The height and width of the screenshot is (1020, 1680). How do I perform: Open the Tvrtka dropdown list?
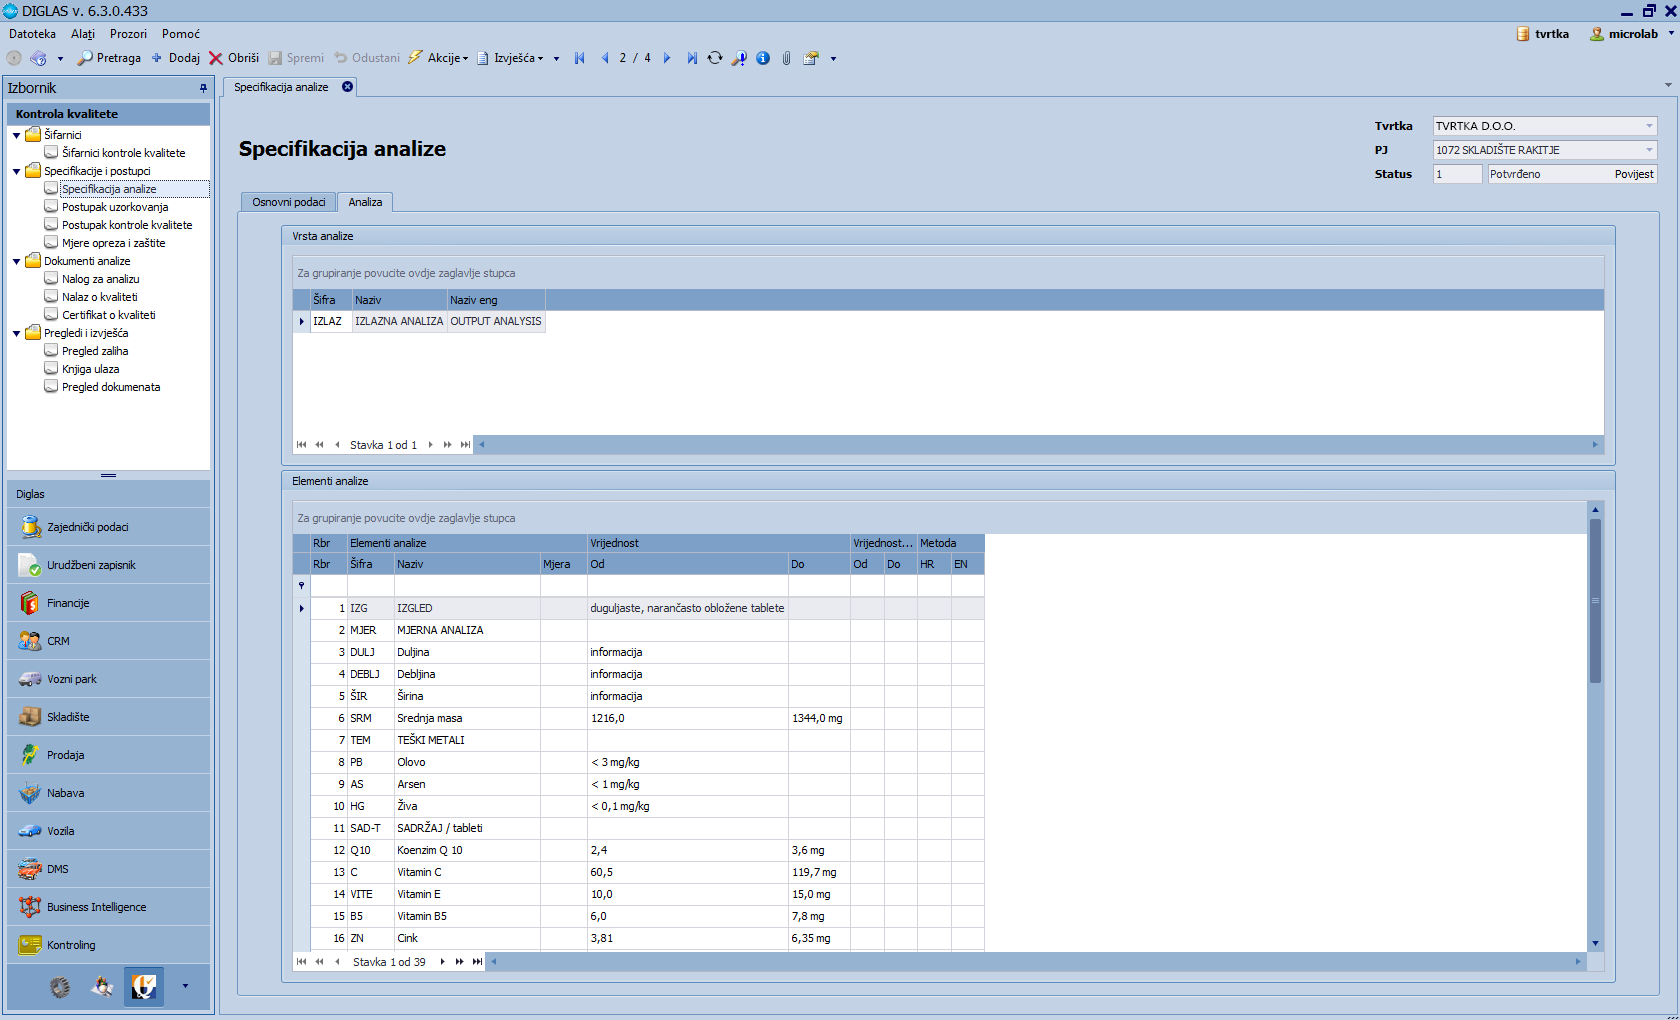click(x=1649, y=126)
